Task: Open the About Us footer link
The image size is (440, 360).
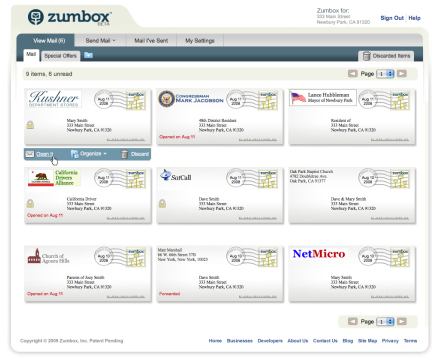Action: [298, 341]
